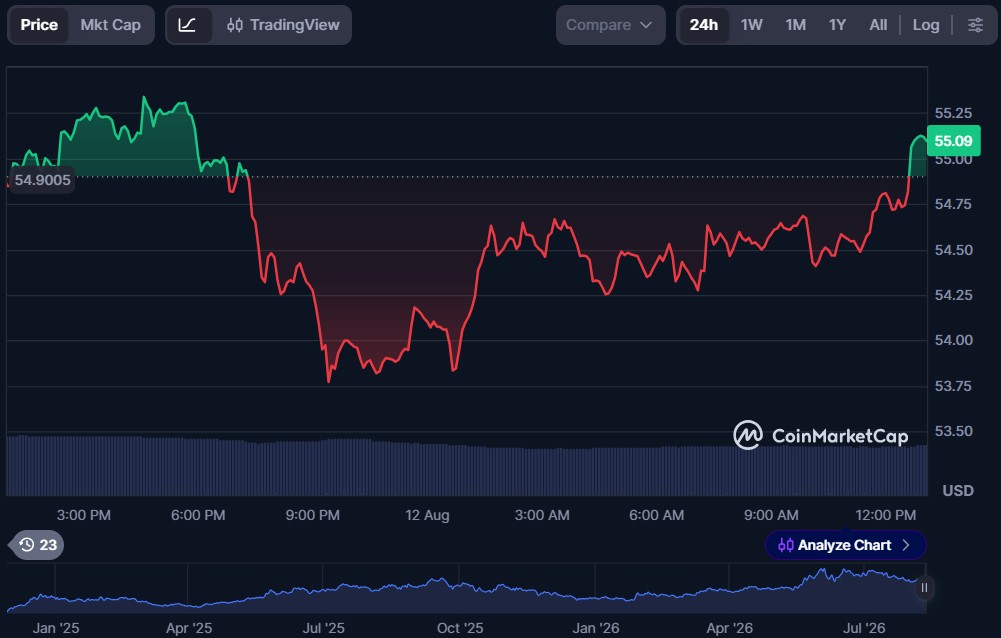
Task: Click the 55.25 price axis label
Action: pos(953,113)
